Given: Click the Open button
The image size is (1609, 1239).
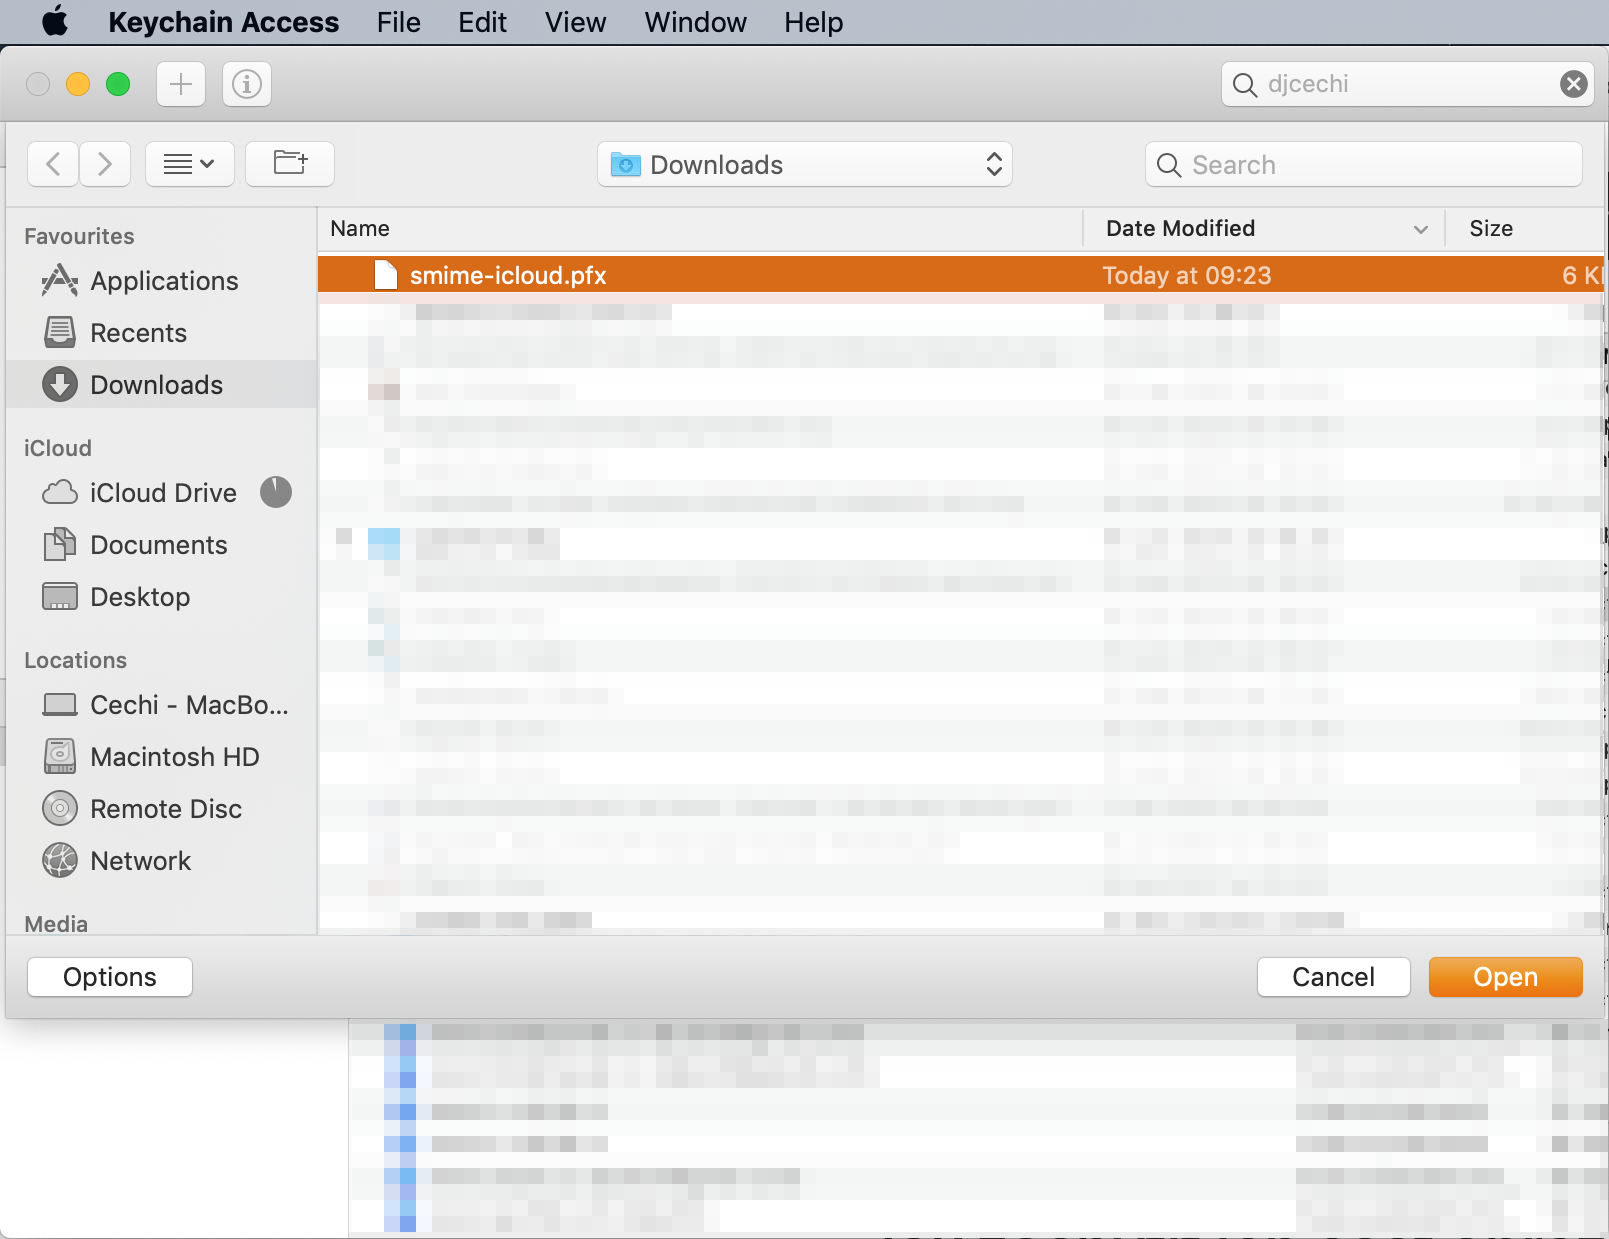Looking at the screenshot, I should (x=1505, y=977).
